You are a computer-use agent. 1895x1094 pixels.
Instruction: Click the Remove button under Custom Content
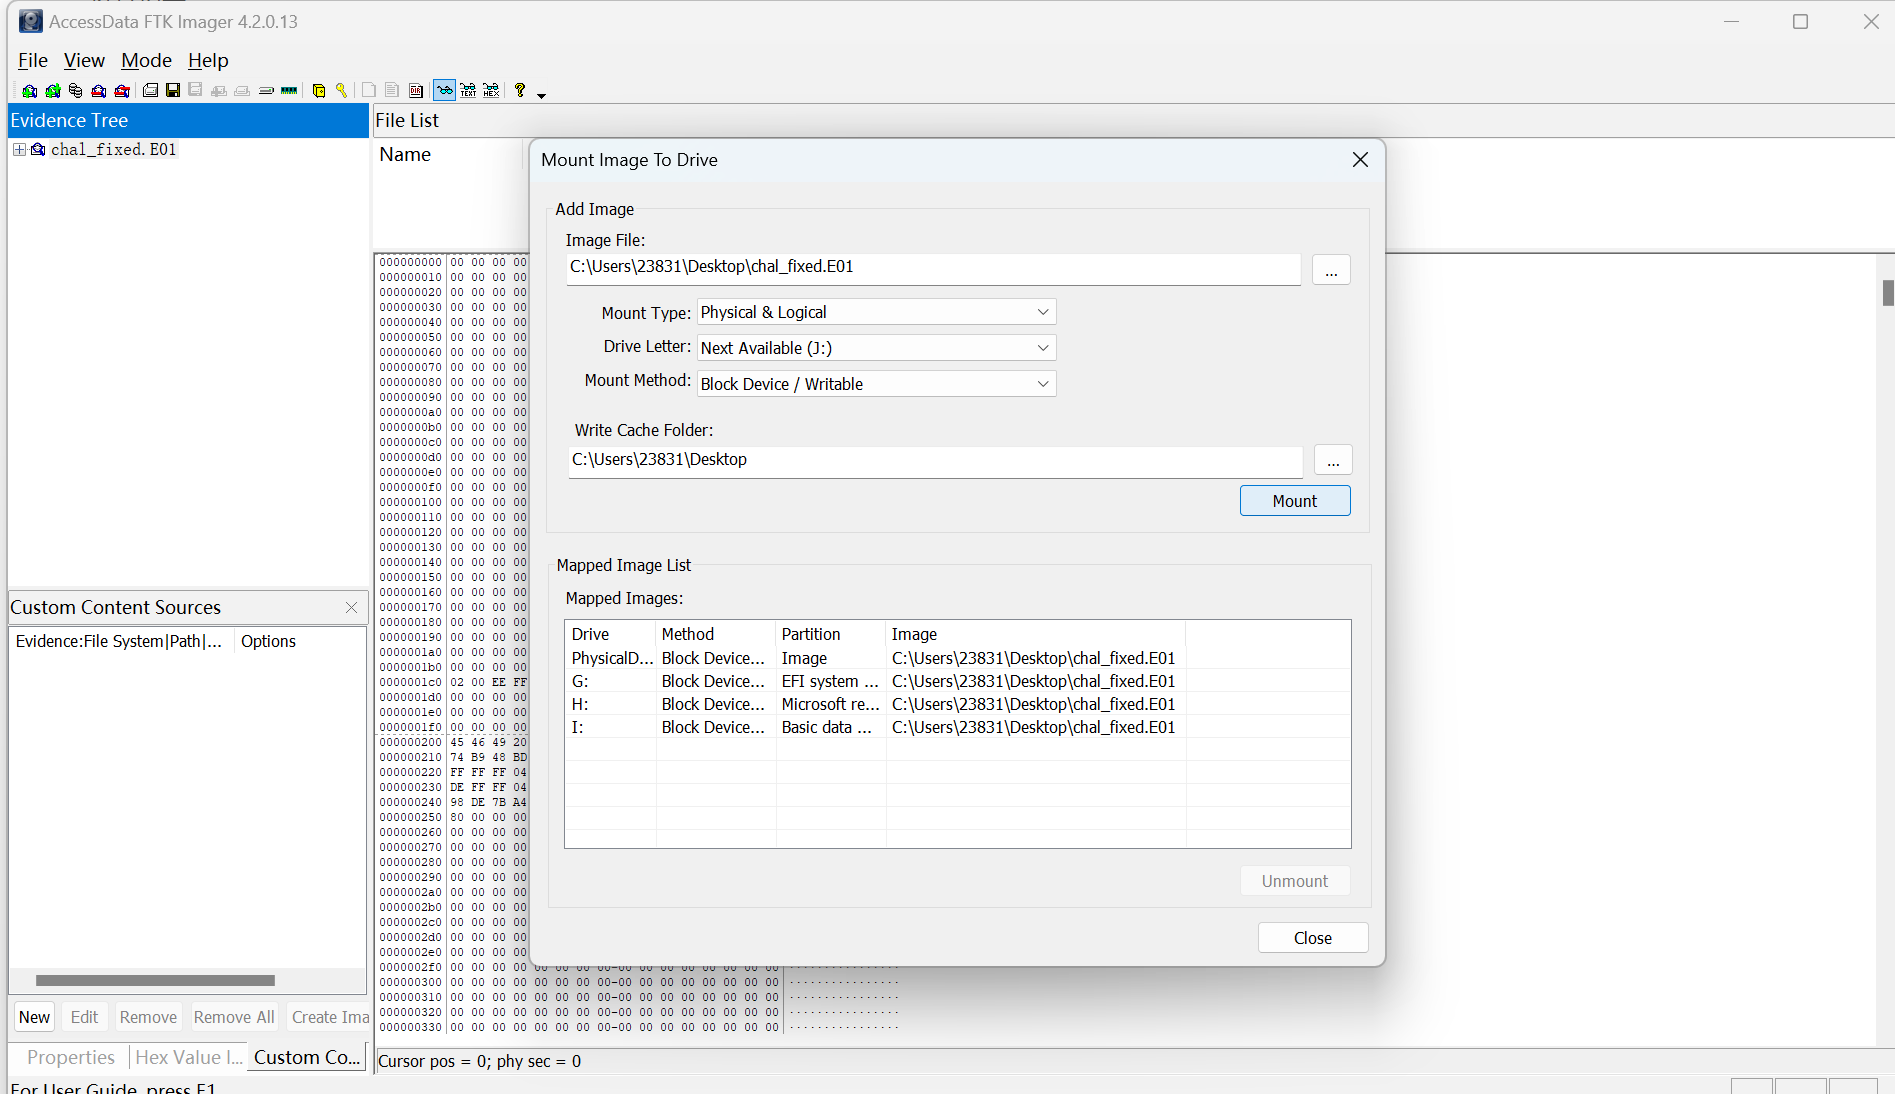(148, 1017)
